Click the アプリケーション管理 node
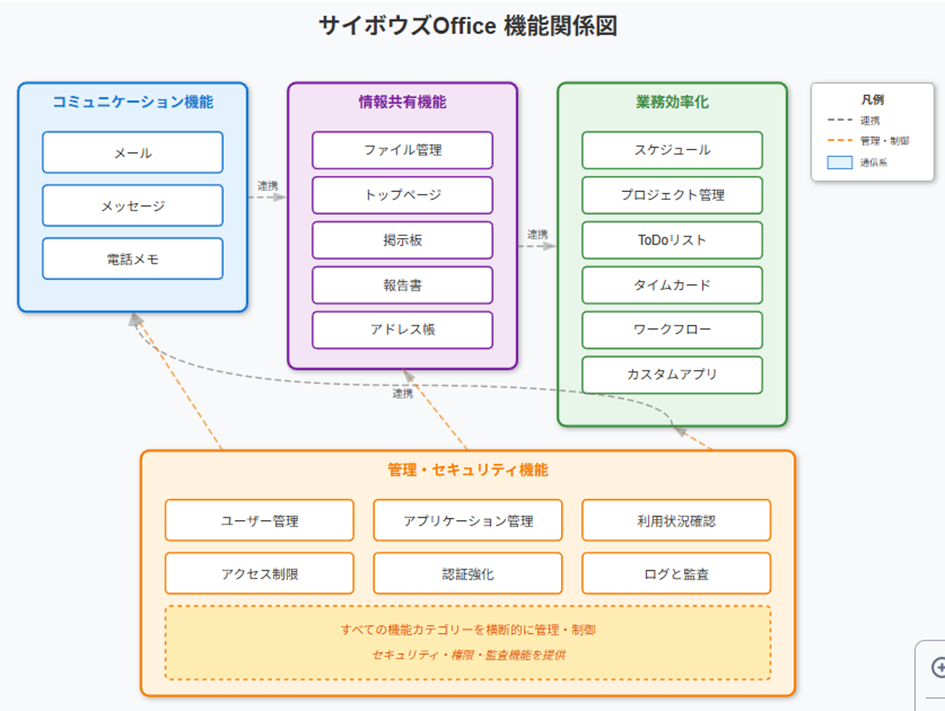 pyautogui.click(x=468, y=521)
